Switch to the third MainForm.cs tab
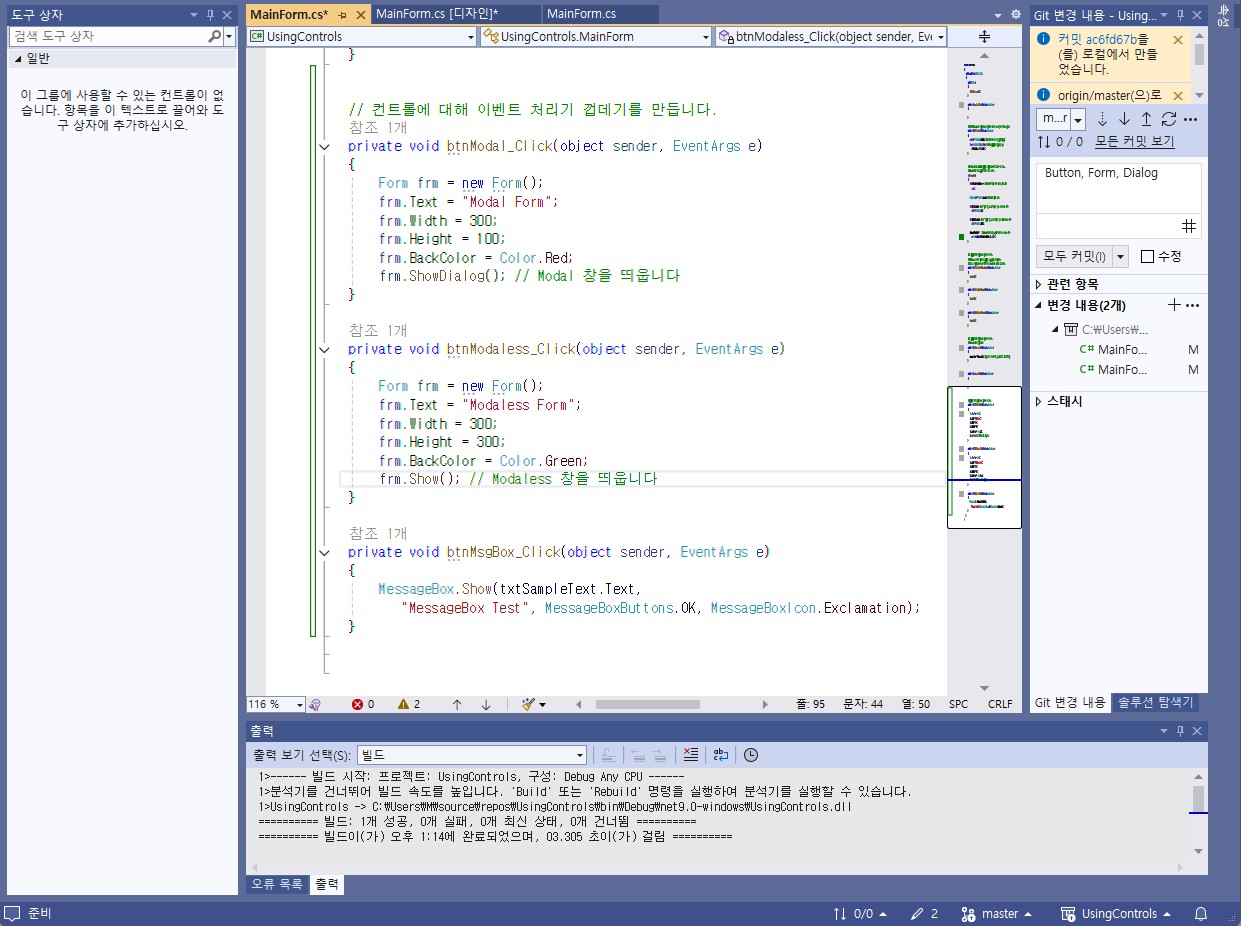 (581, 14)
